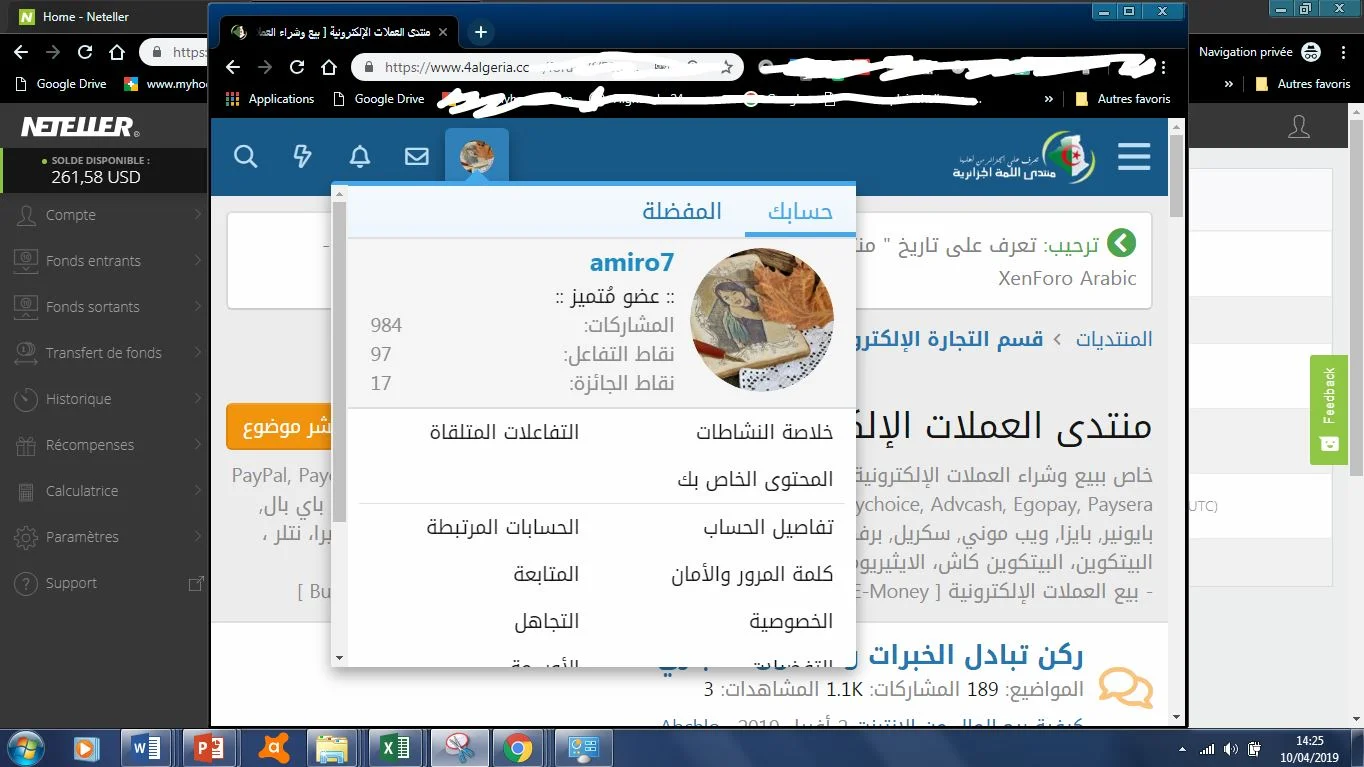The height and width of the screenshot is (767, 1364).
Task: Switch to the المفضلة tab
Action: tap(682, 211)
